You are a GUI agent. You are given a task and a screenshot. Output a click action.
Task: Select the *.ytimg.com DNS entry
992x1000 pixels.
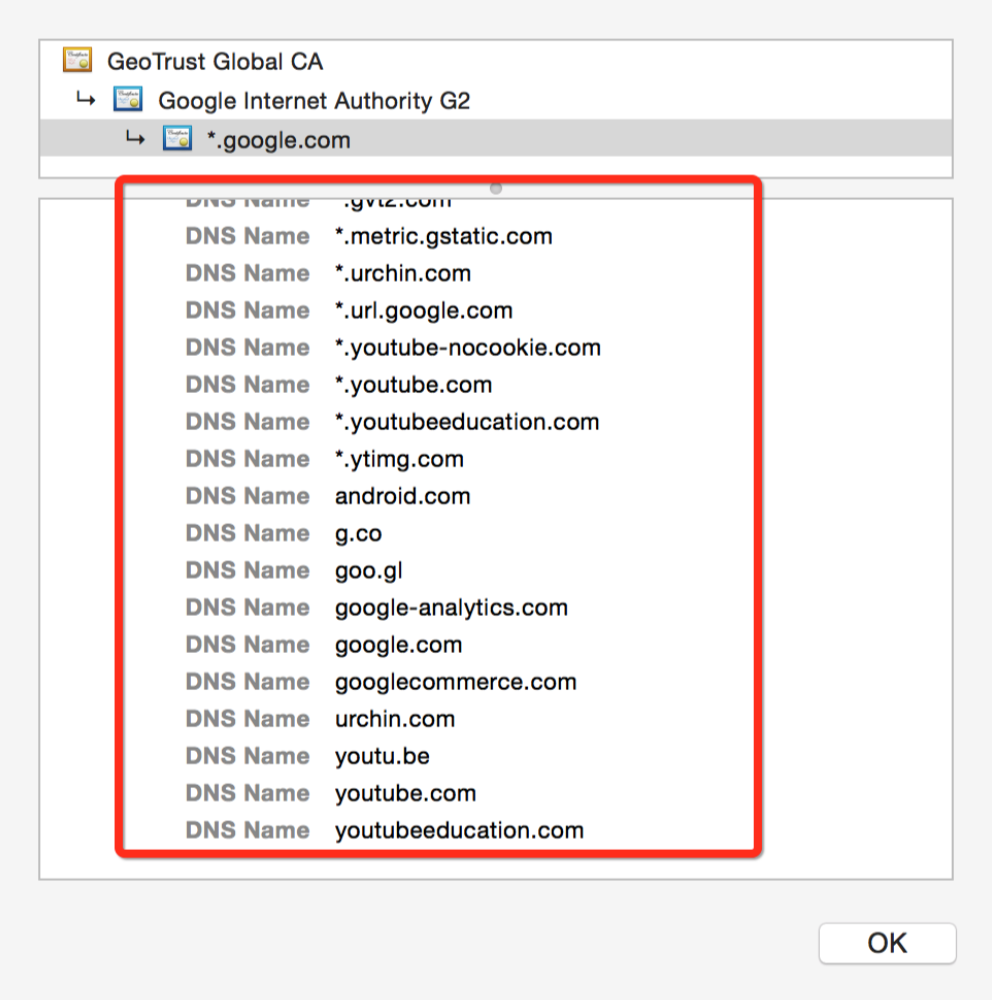(x=399, y=459)
